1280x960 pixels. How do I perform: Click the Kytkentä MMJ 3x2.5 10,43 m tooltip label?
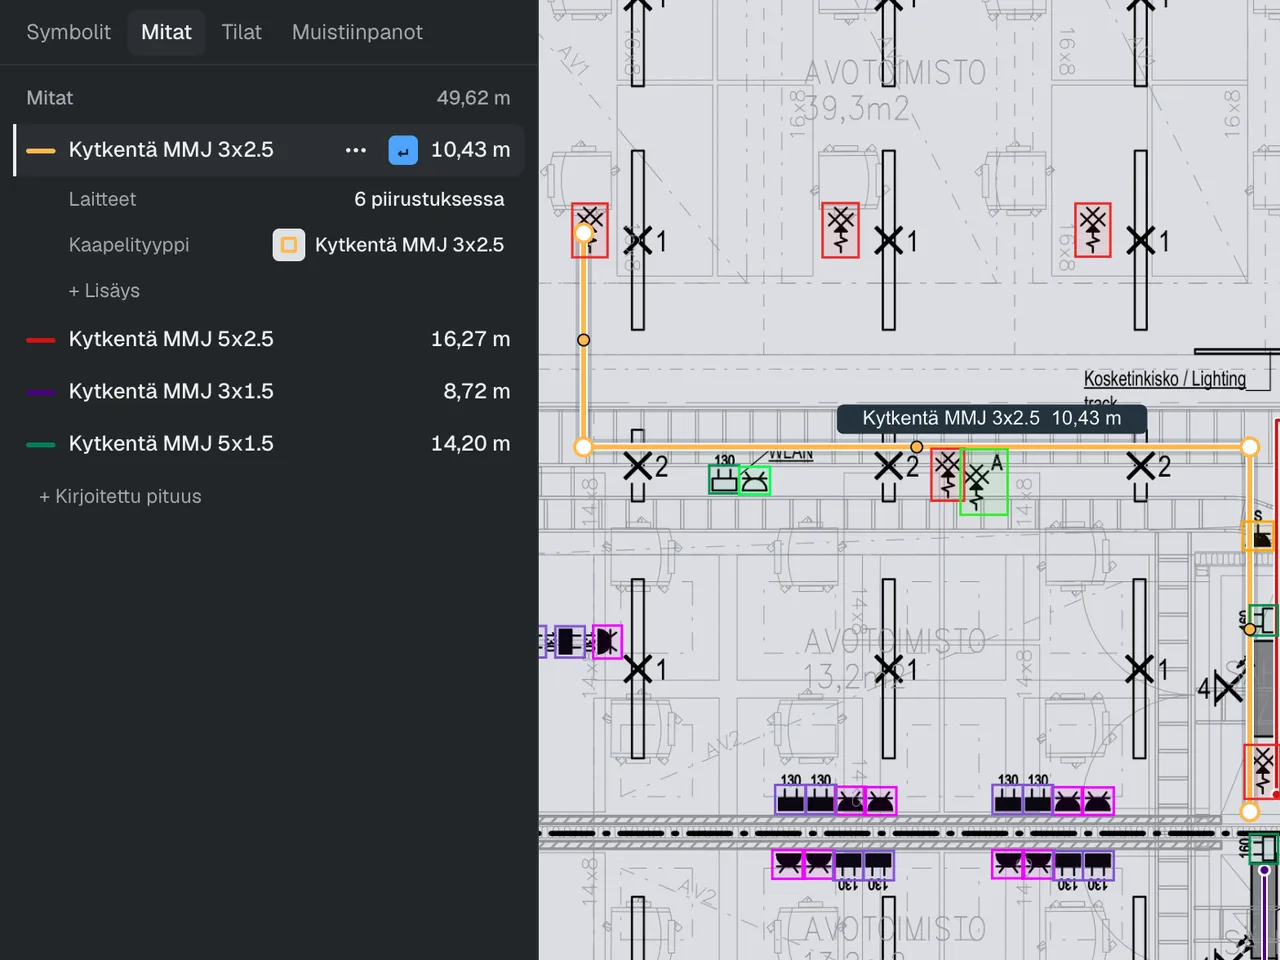(991, 418)
